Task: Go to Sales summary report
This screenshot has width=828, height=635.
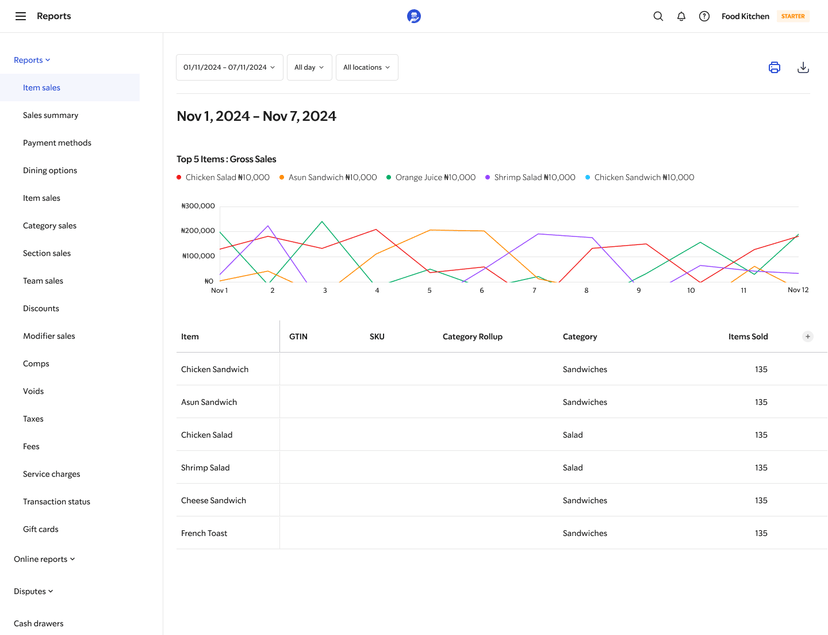Action: [x=50, y=115]
